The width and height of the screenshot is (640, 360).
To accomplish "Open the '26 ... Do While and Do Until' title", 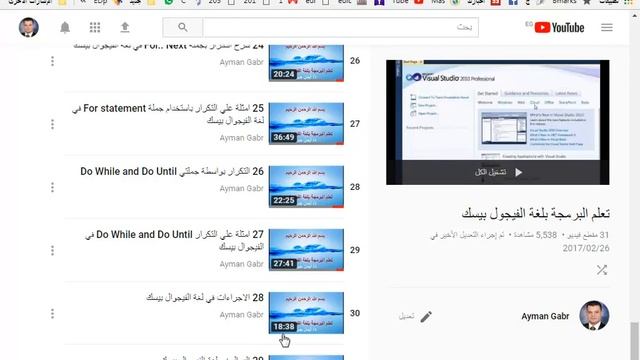I will 172,171.
